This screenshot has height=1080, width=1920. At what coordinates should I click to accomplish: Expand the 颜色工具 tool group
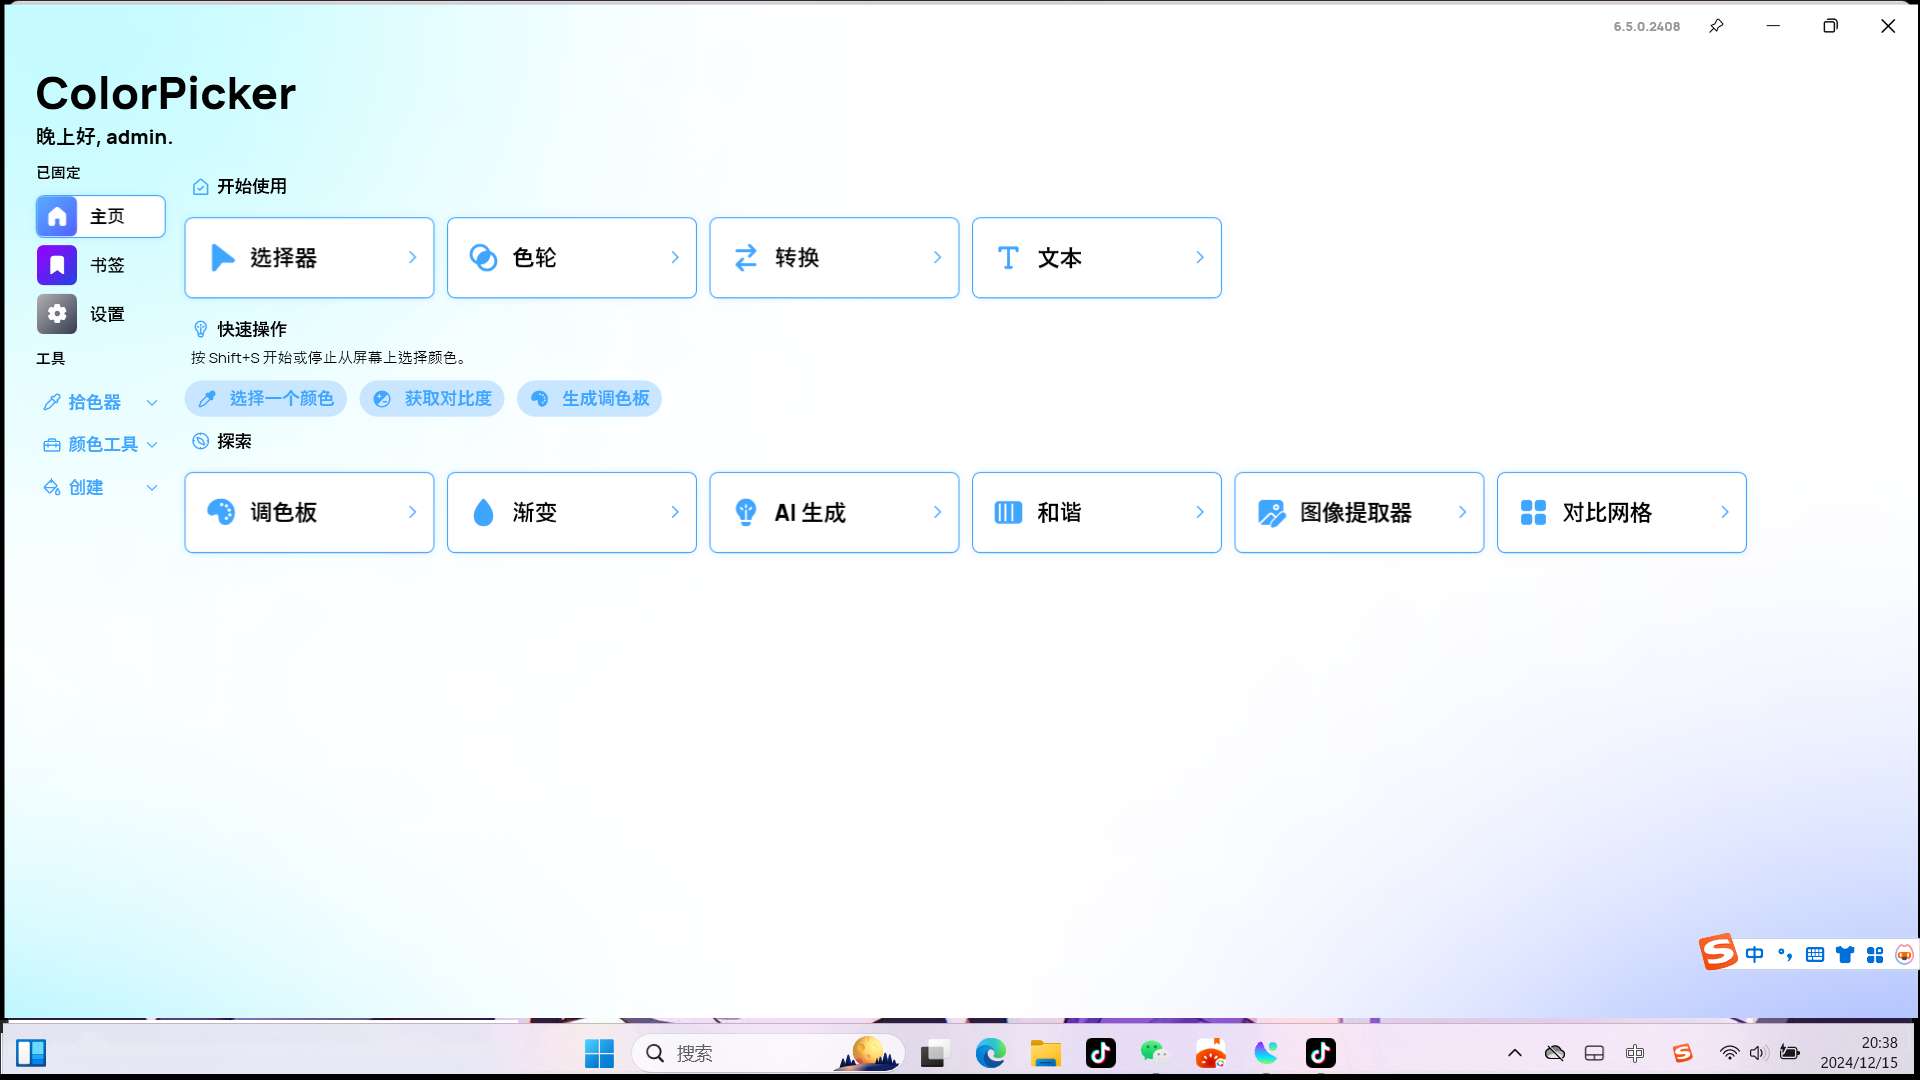coord(100,444)
